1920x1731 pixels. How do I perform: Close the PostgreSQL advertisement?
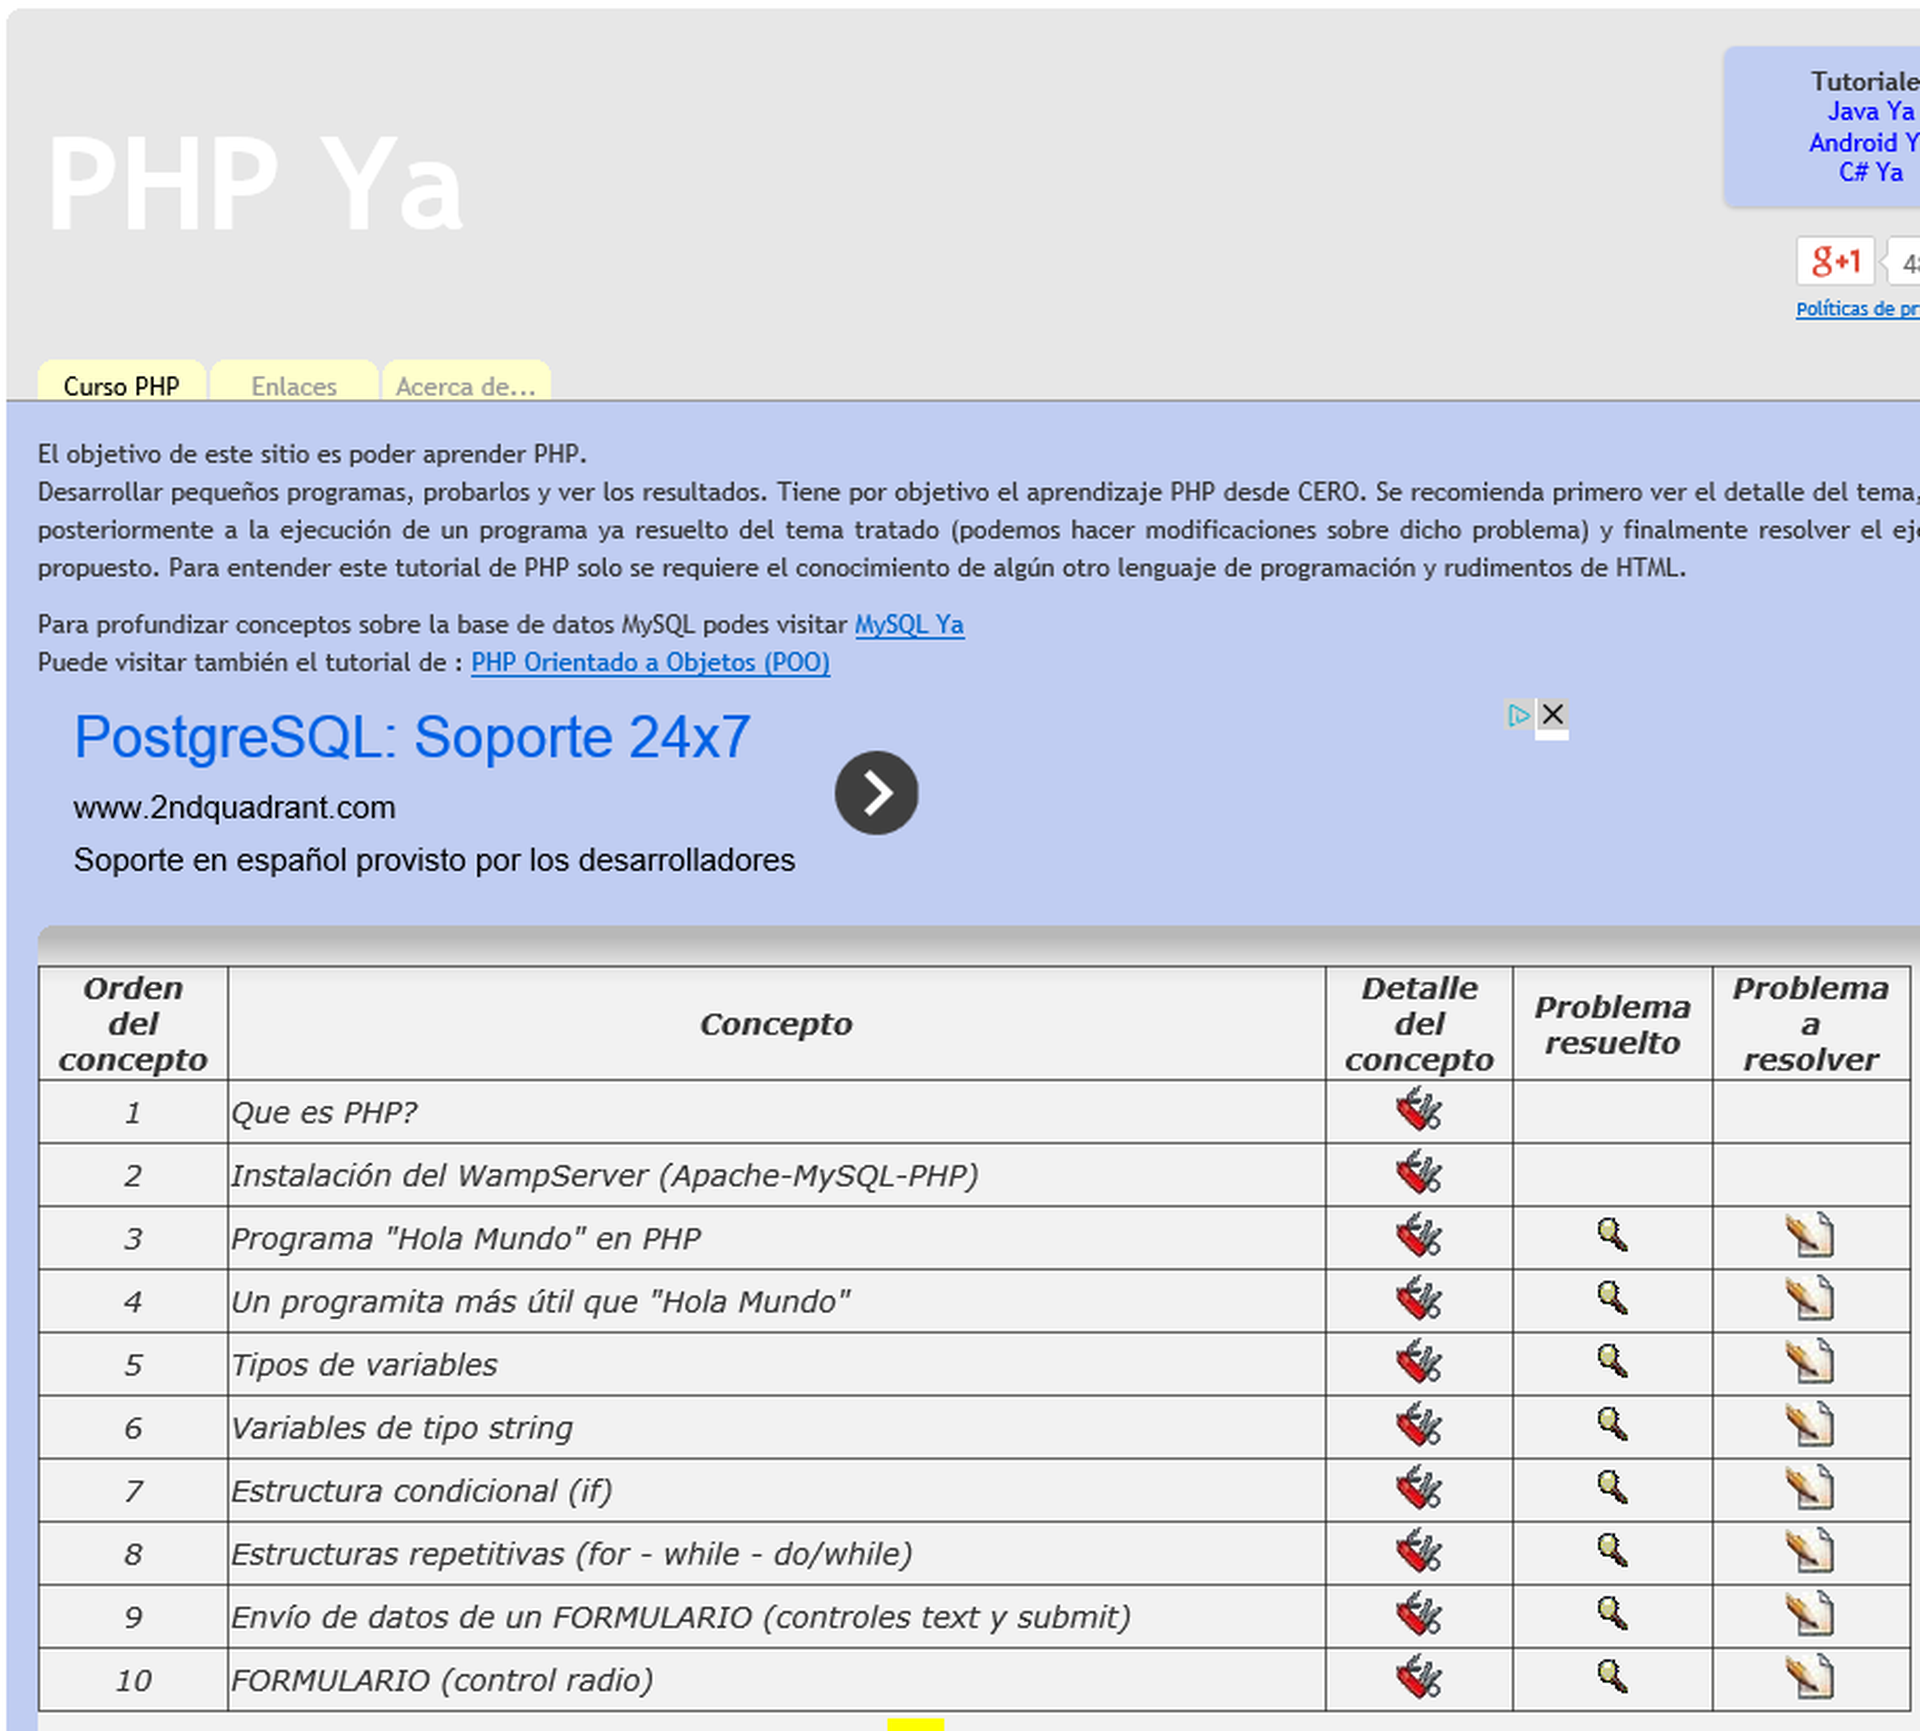click(x=1552, y=714)
